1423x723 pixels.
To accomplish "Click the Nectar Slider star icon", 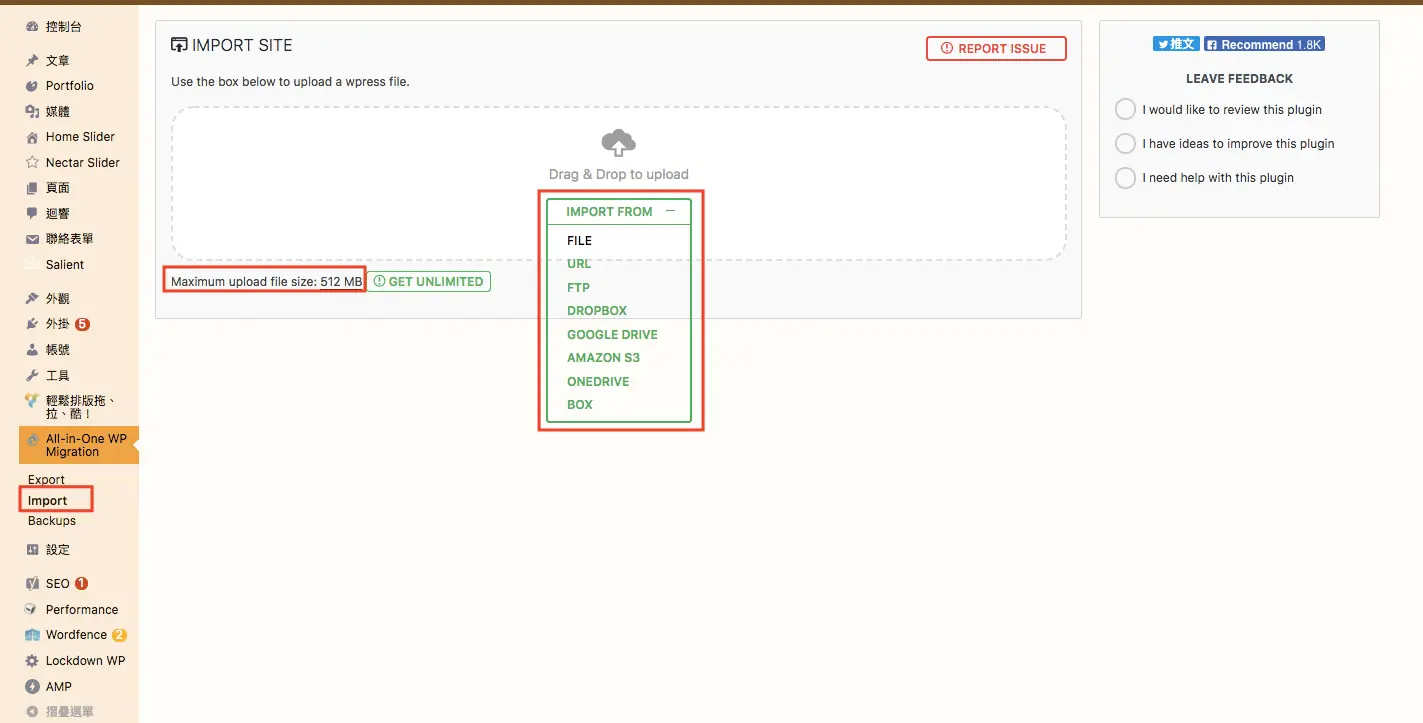I will pos(32,163).
